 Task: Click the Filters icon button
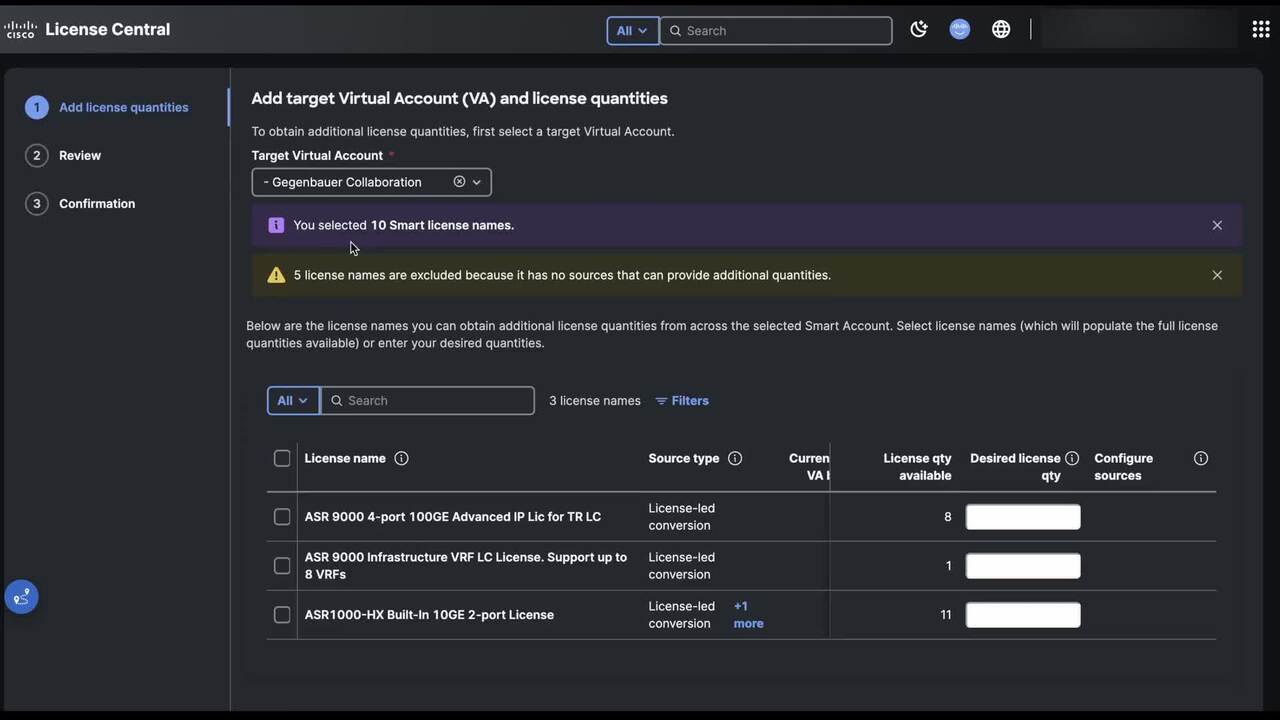(x=682, y=401)
